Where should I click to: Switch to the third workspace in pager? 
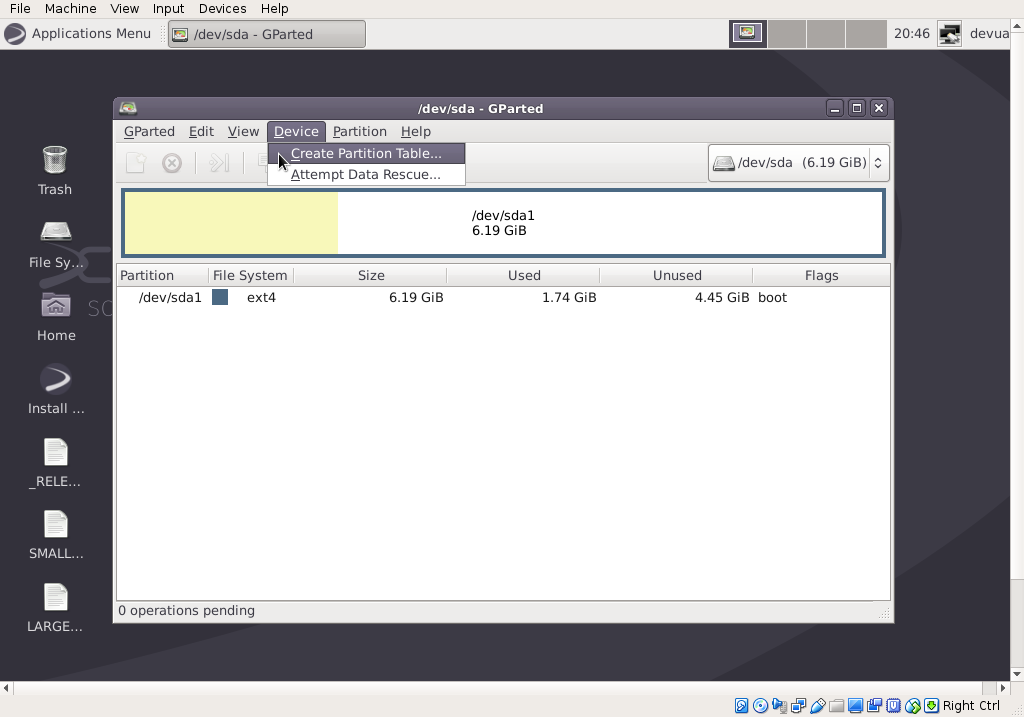coord(826,34)
